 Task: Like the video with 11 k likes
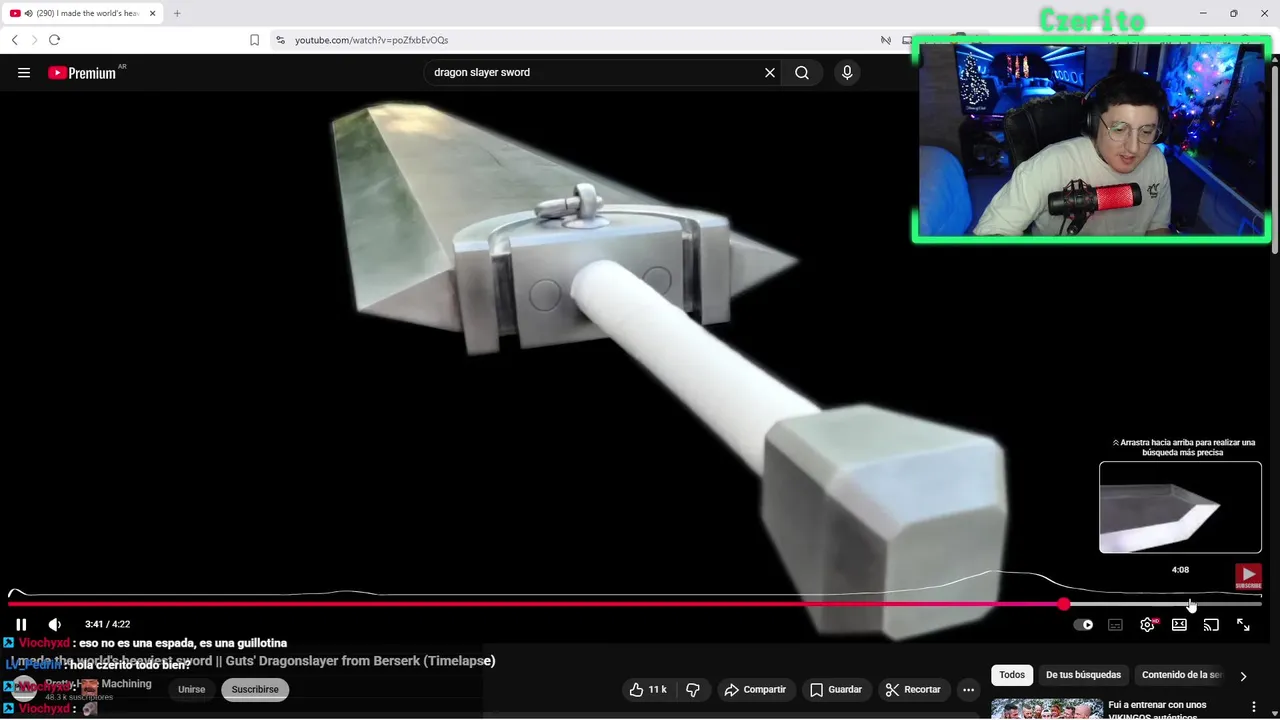click(x=648, y=689)
